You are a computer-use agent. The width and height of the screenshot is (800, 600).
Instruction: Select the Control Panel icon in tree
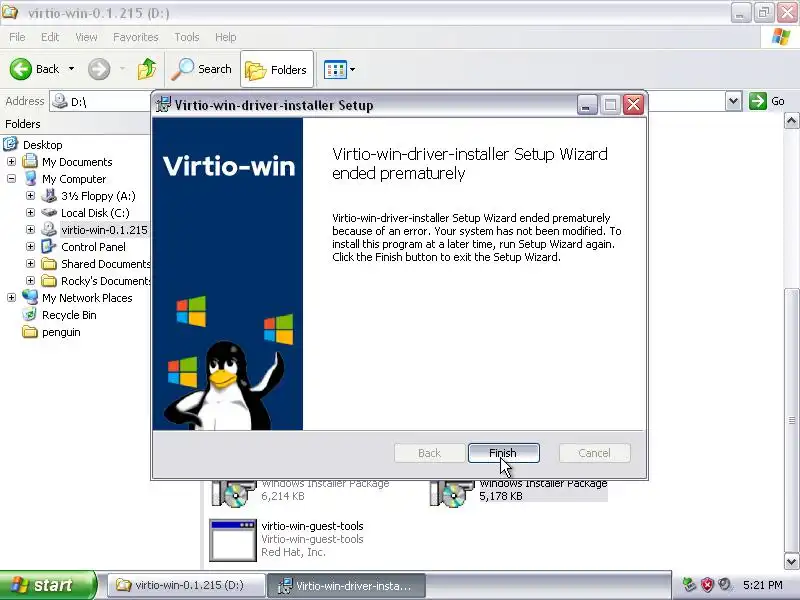(49, 246)
